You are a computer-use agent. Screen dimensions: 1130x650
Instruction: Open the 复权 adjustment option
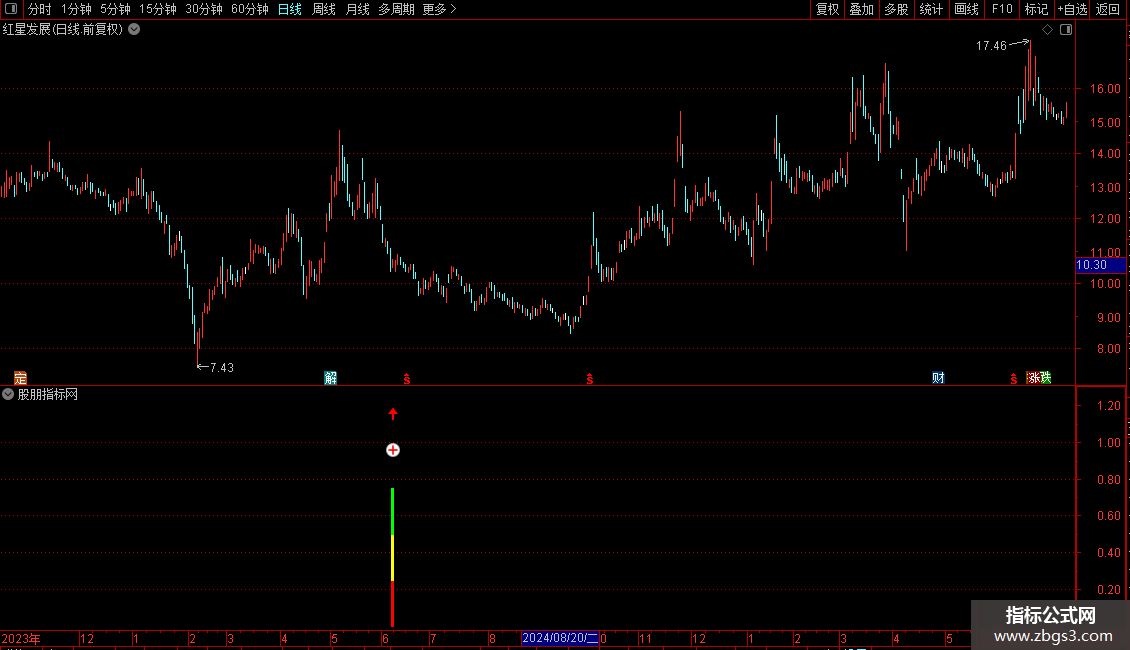click(827, 9)
